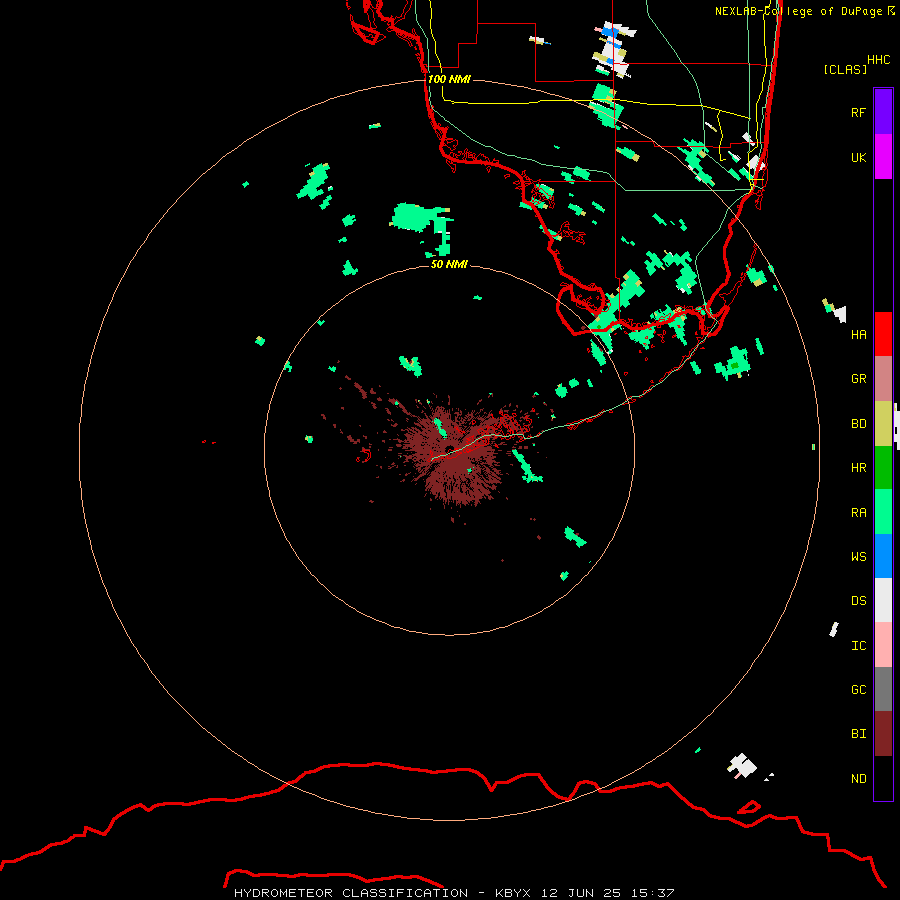Click the [CLAS] legend header

[845, 69]
